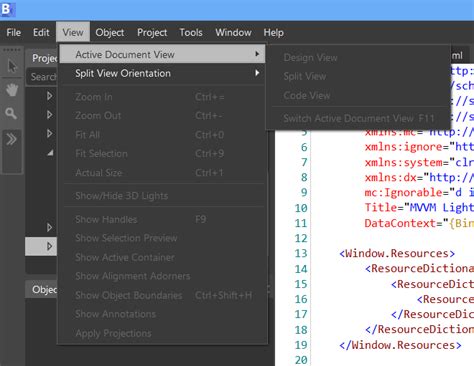Open the Project menu
Viewport: 474px width, 366px height.
(152, 33)
